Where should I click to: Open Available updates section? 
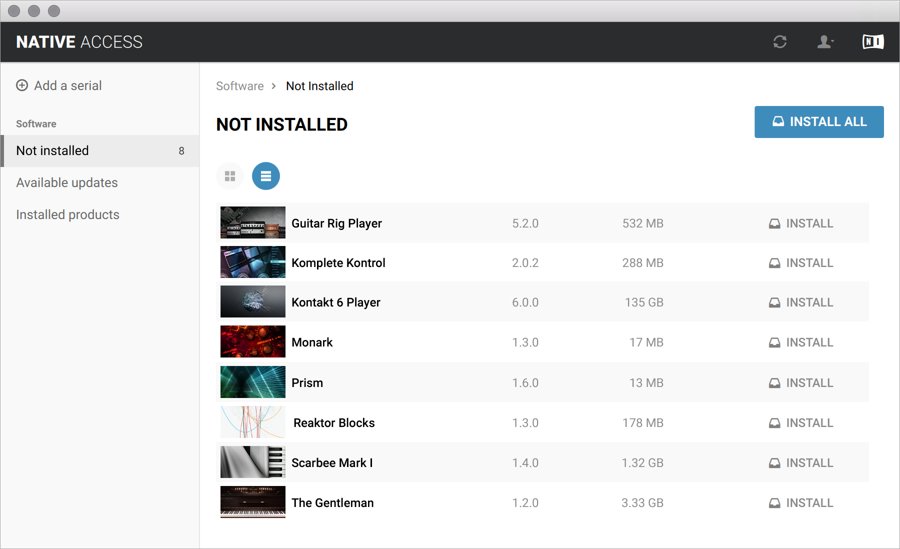pyautogui.click(x=67, y=183)
